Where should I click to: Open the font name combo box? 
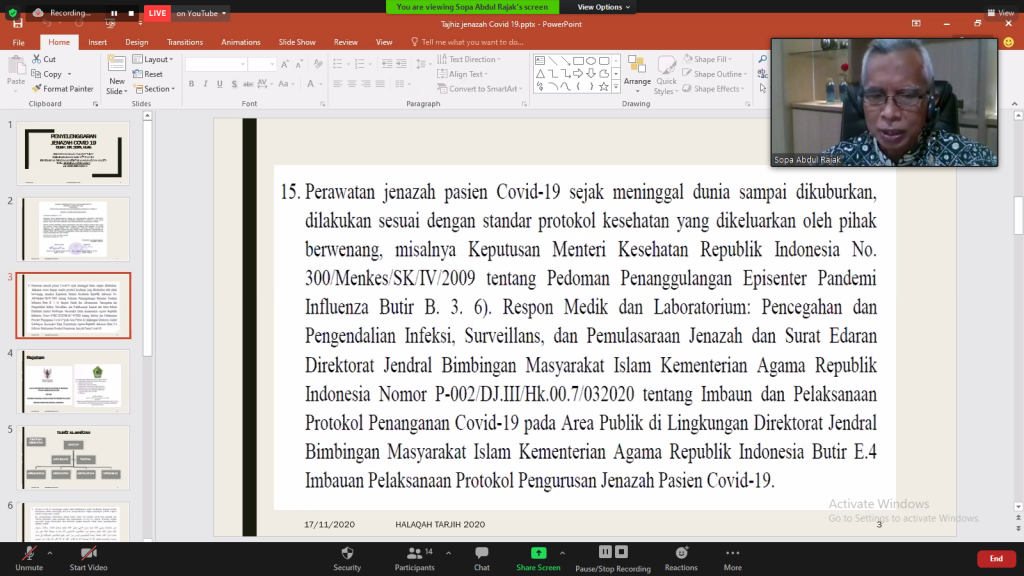point(216,64)
